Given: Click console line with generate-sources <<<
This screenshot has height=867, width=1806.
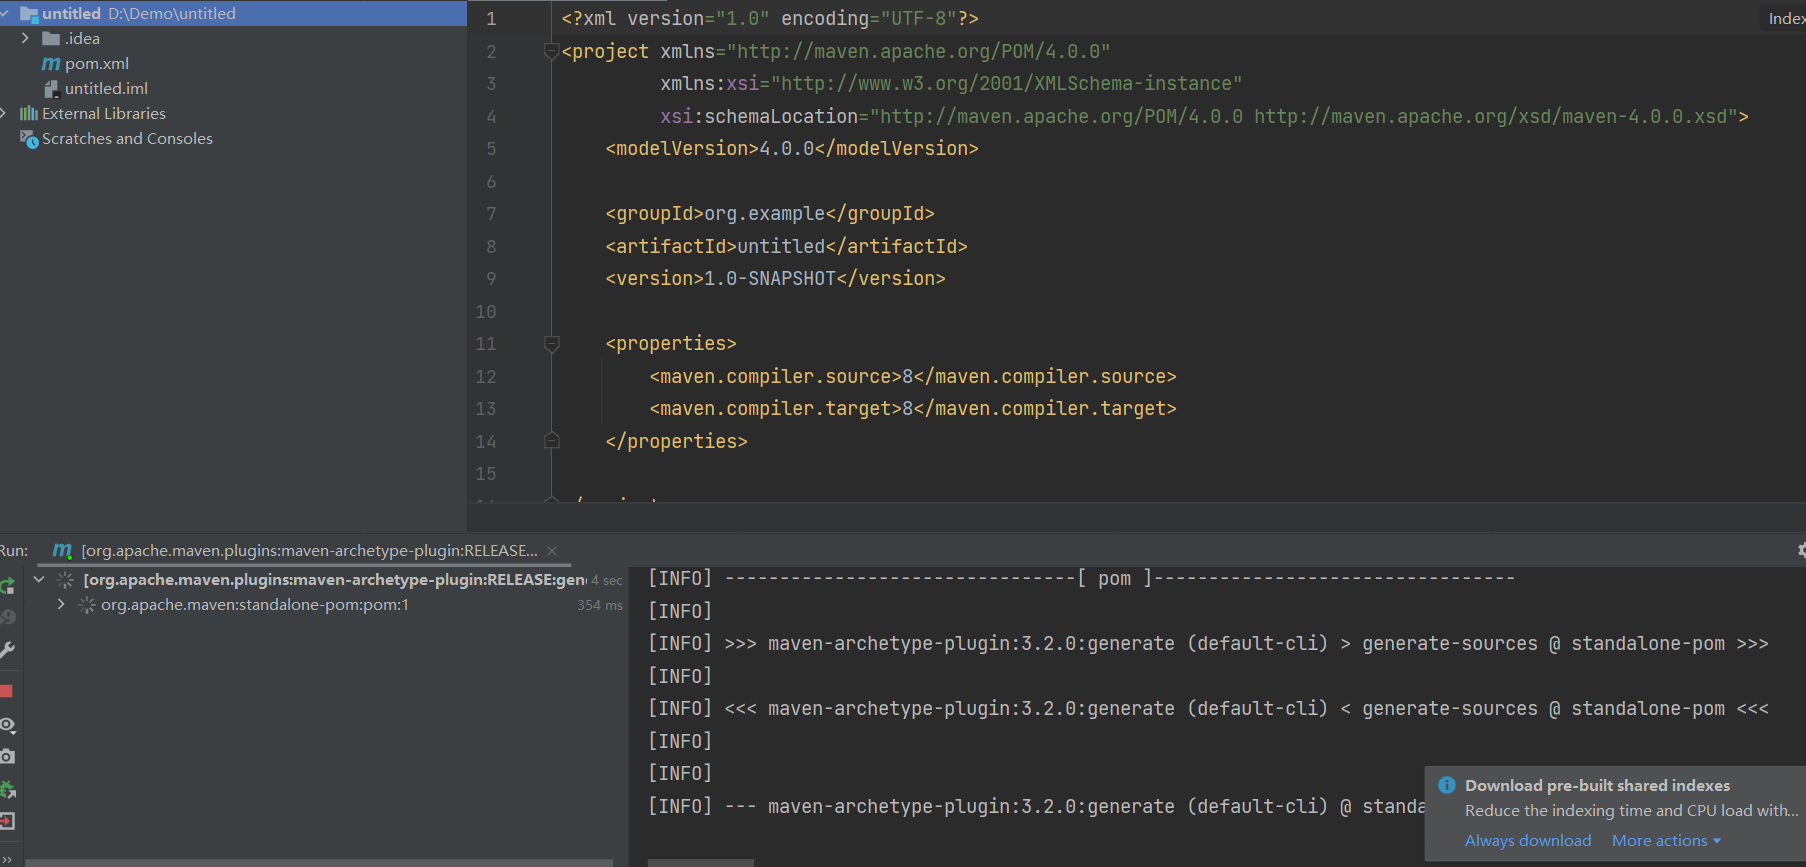Looking at the screenshot, I should pos(1208,708).
